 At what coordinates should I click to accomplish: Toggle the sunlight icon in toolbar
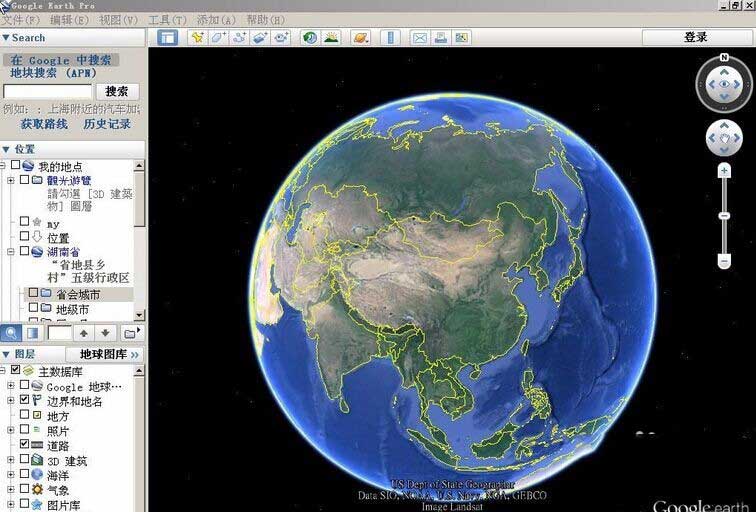pos(331,38)
